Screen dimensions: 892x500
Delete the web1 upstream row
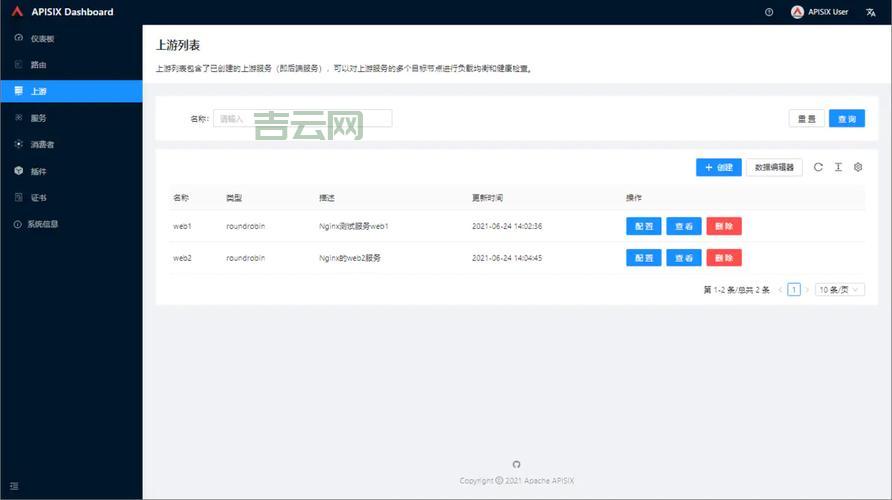(x=723, y=226)
